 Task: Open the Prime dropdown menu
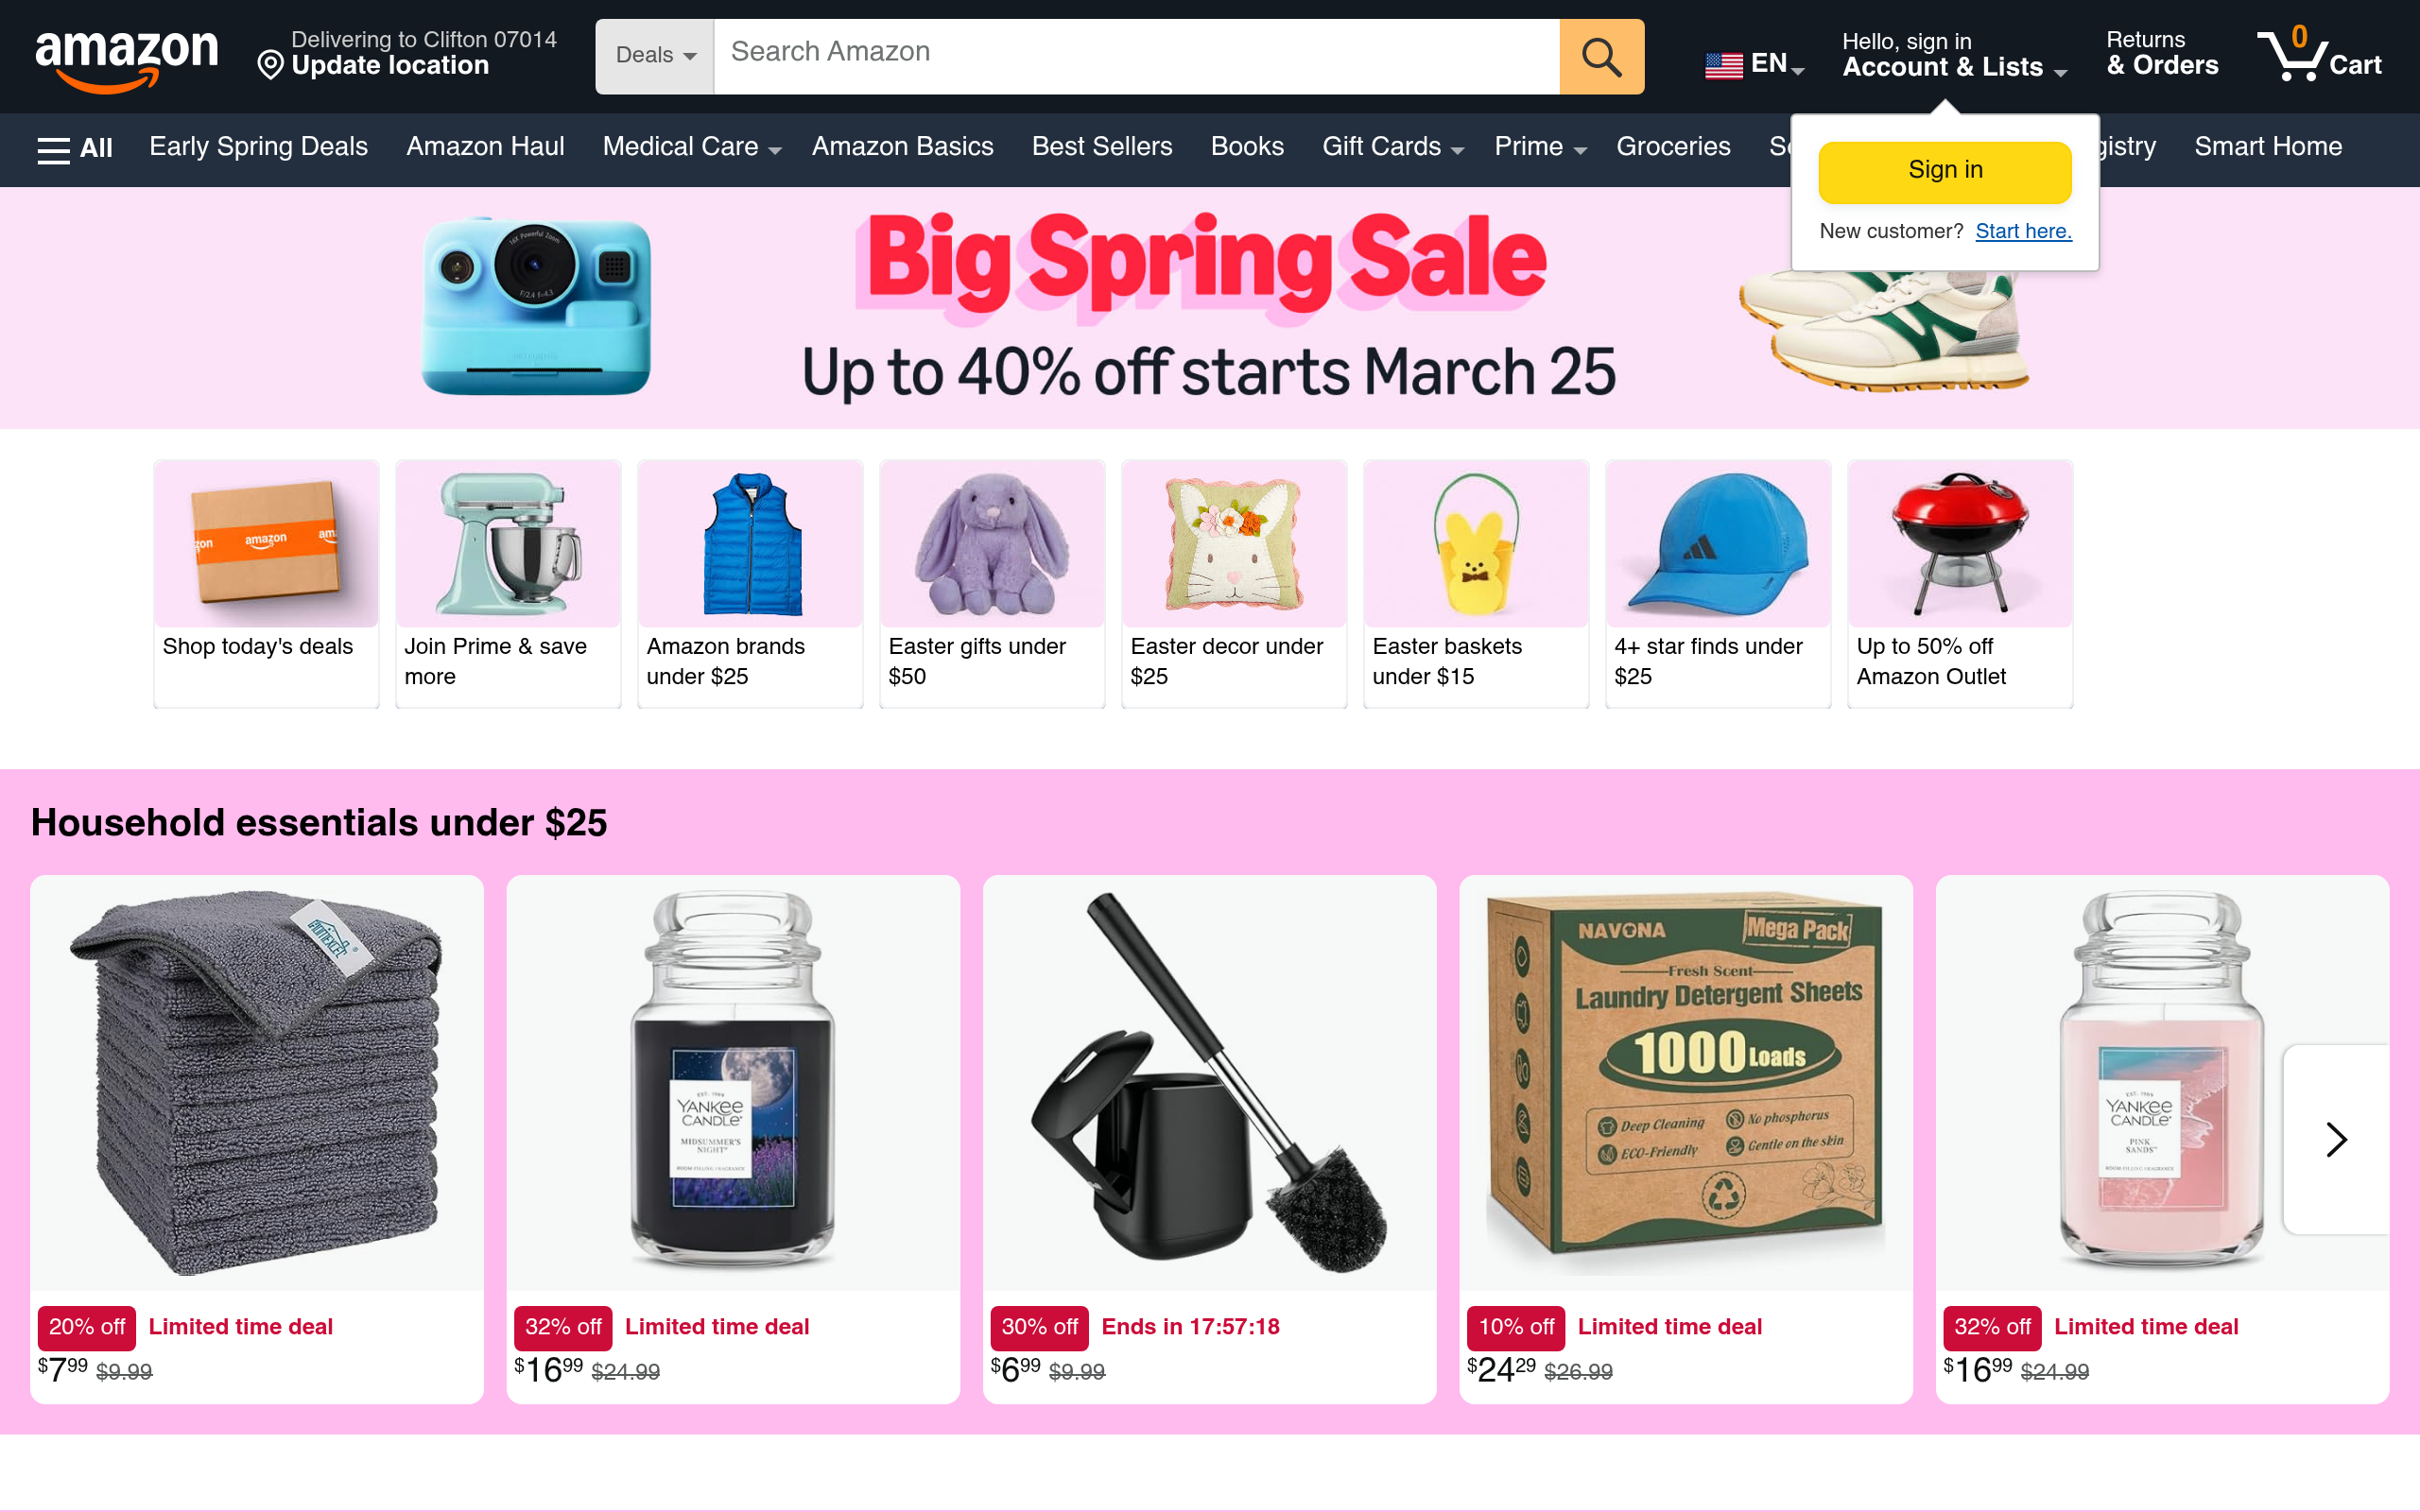1540,147
